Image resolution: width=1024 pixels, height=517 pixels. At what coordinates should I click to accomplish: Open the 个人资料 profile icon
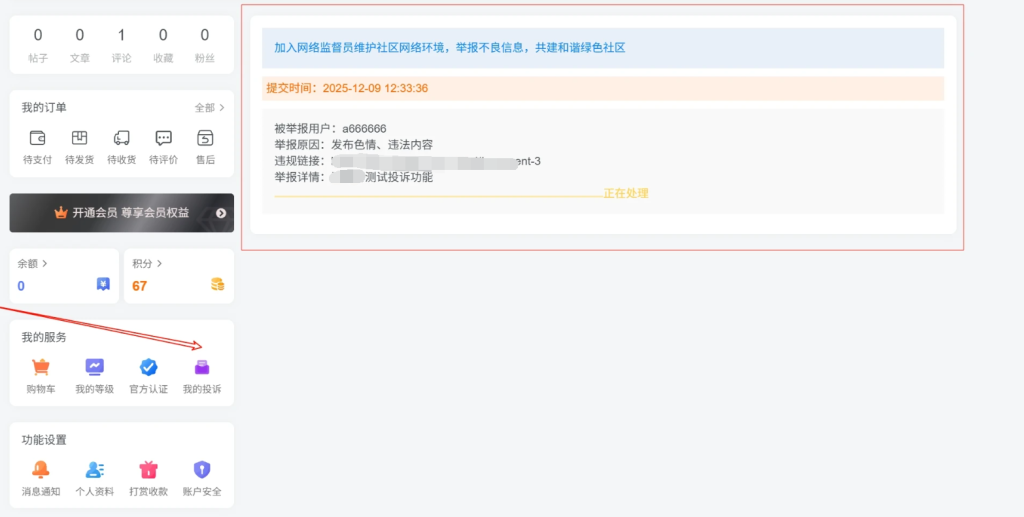[x=95, y=469]
